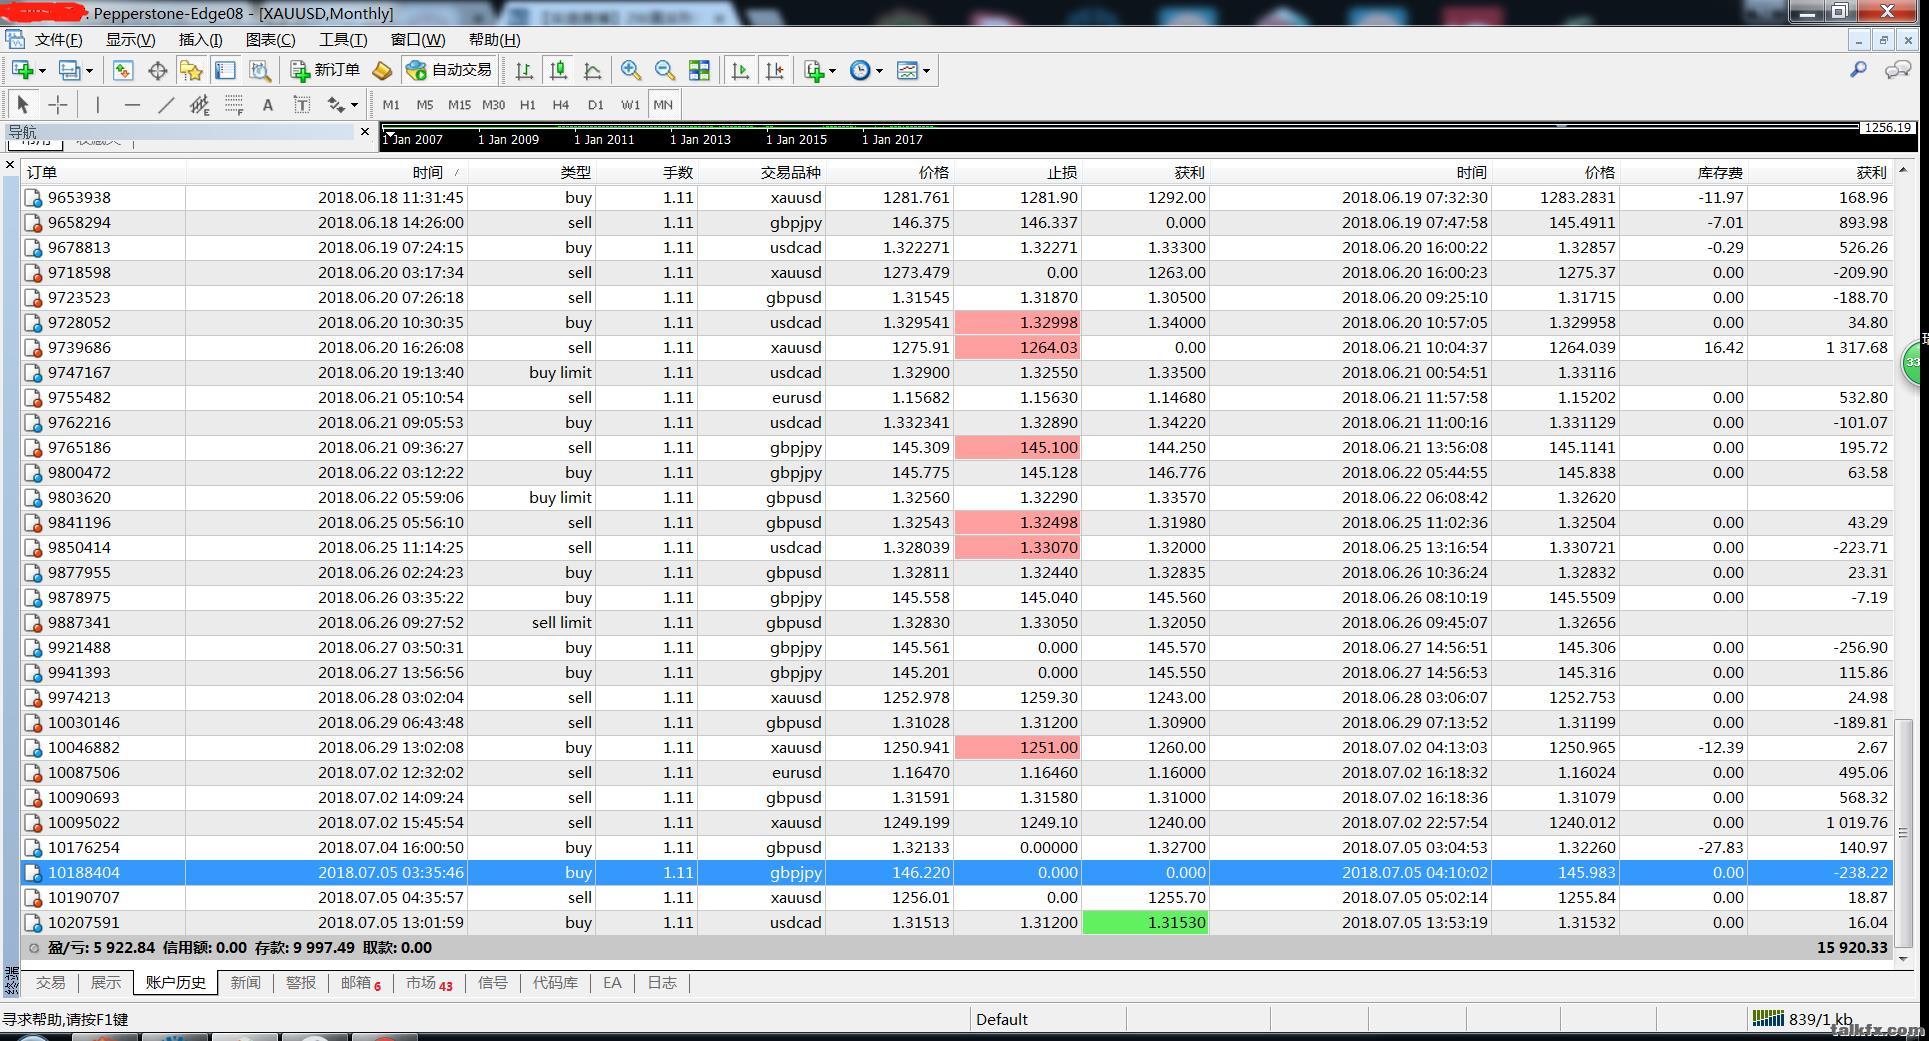The height and width of the screenshot is (1041, 1929).
Task: Switch timeframe to H1
Action: click(x=527, y=104)
